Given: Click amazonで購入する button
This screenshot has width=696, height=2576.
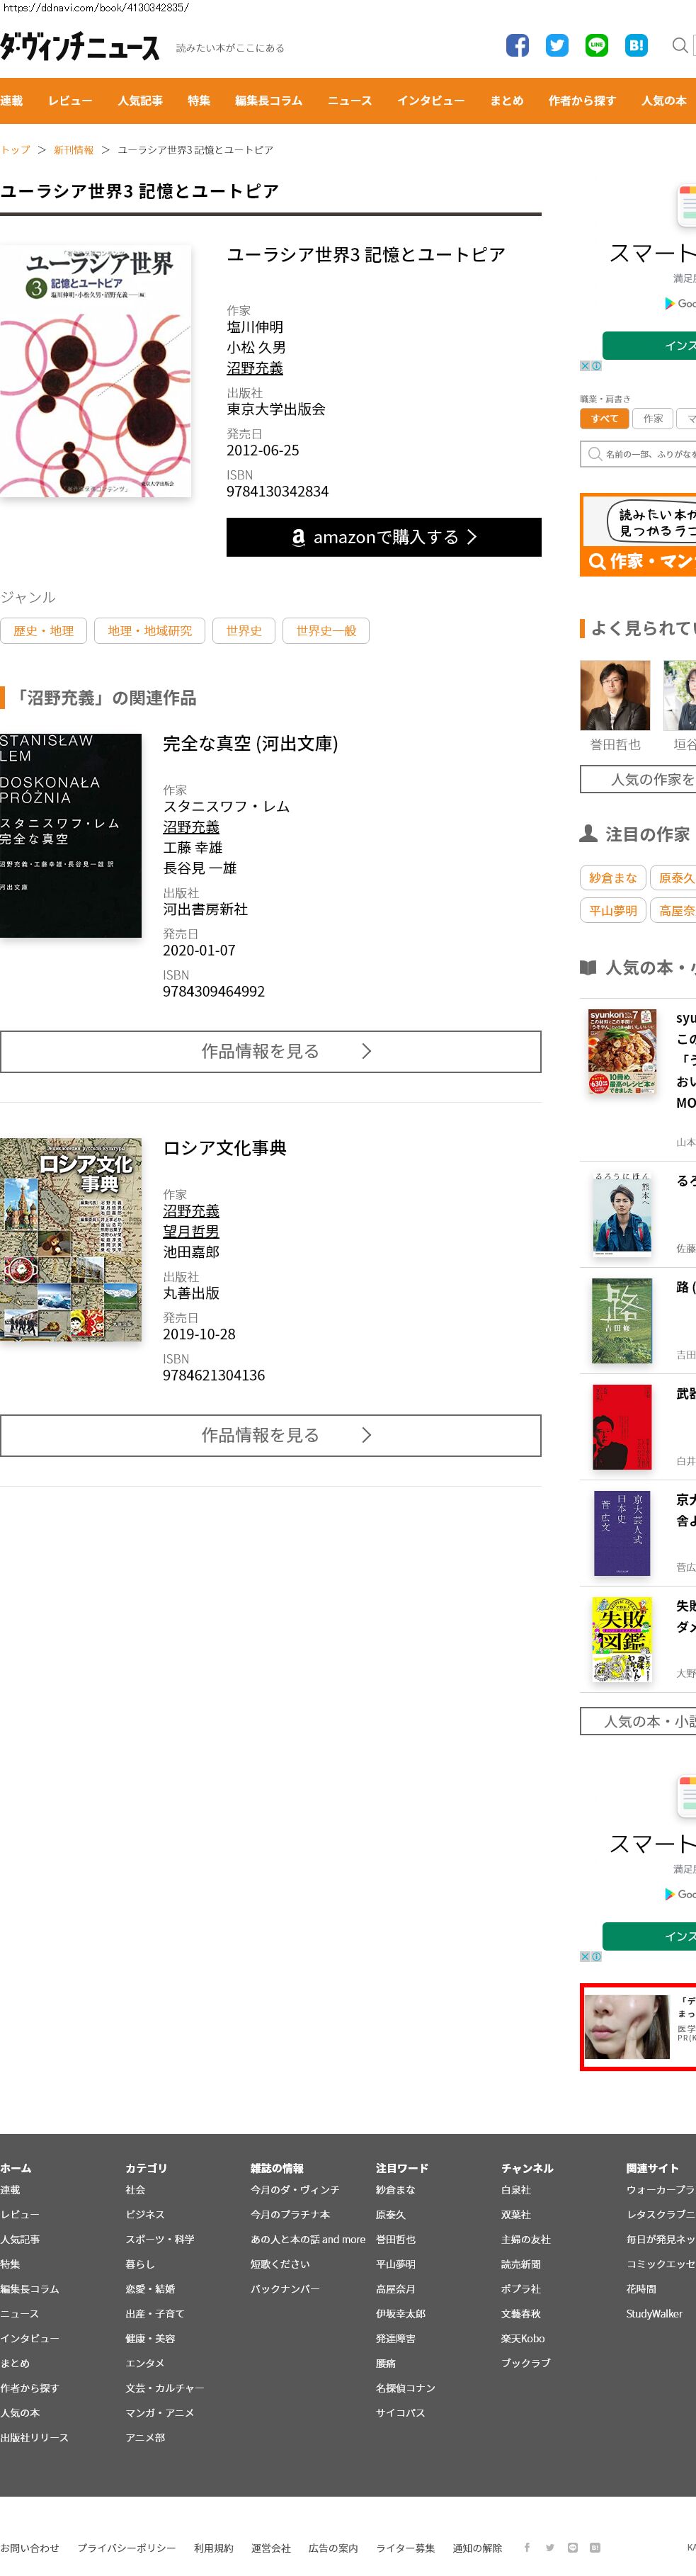Looking at the screenshot, I should click(384, 537).
